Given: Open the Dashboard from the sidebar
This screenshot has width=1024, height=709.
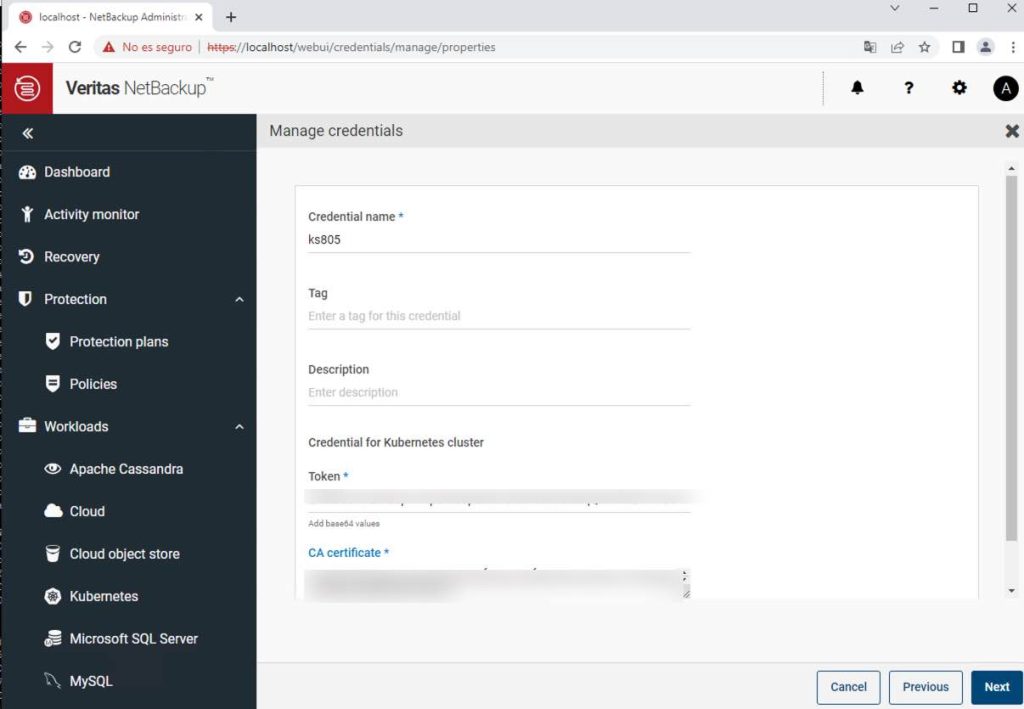Looking at the screenshot, I should point(75,171).
